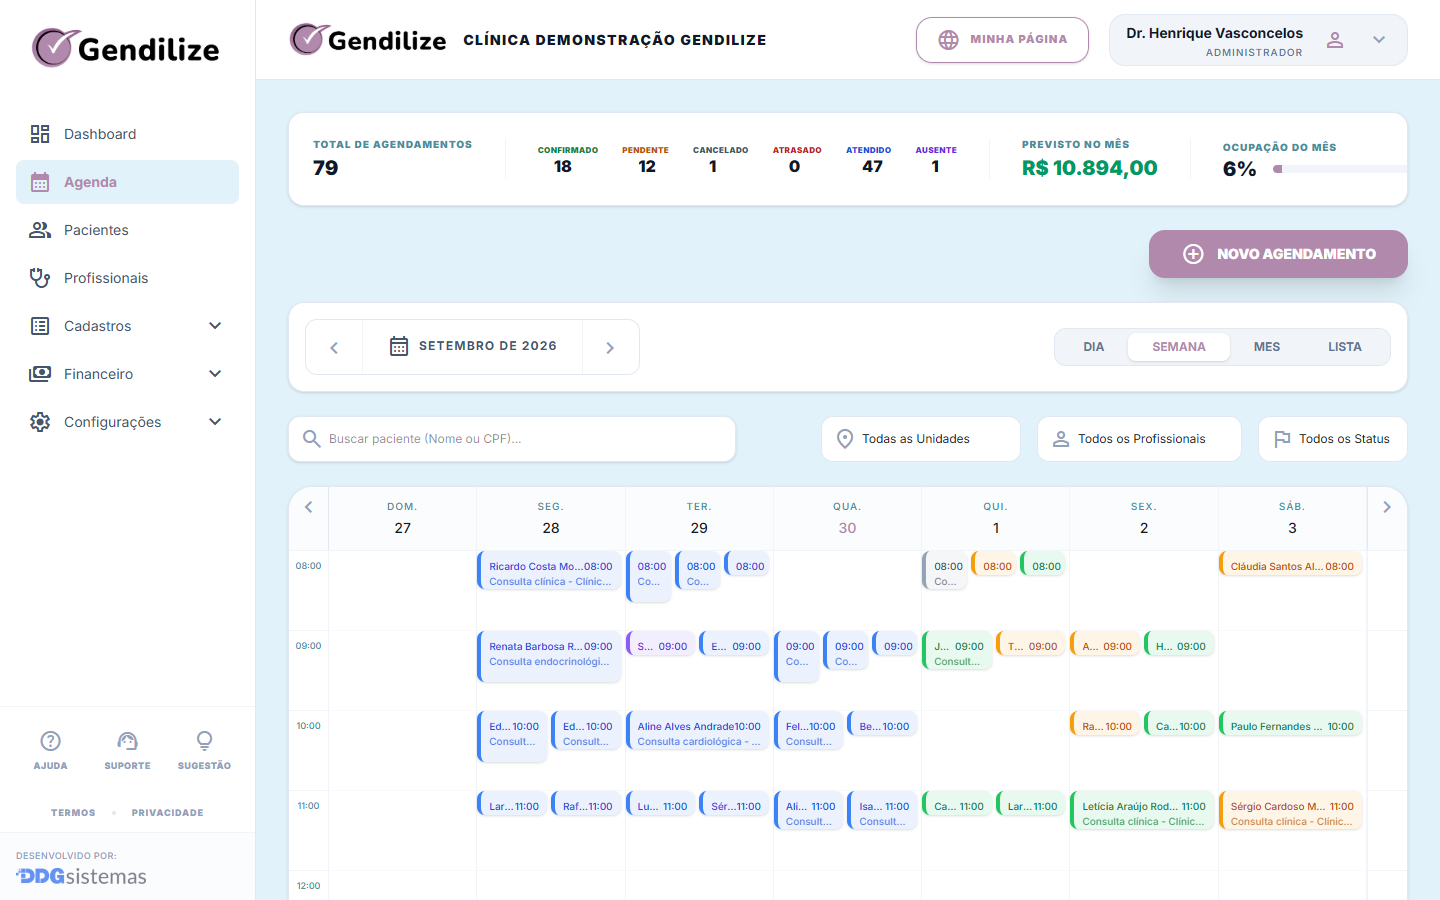Viewport: 1440px width, 900px height.
Task: Click the Gendilize logo in sidebar
Action: point(126,48)
